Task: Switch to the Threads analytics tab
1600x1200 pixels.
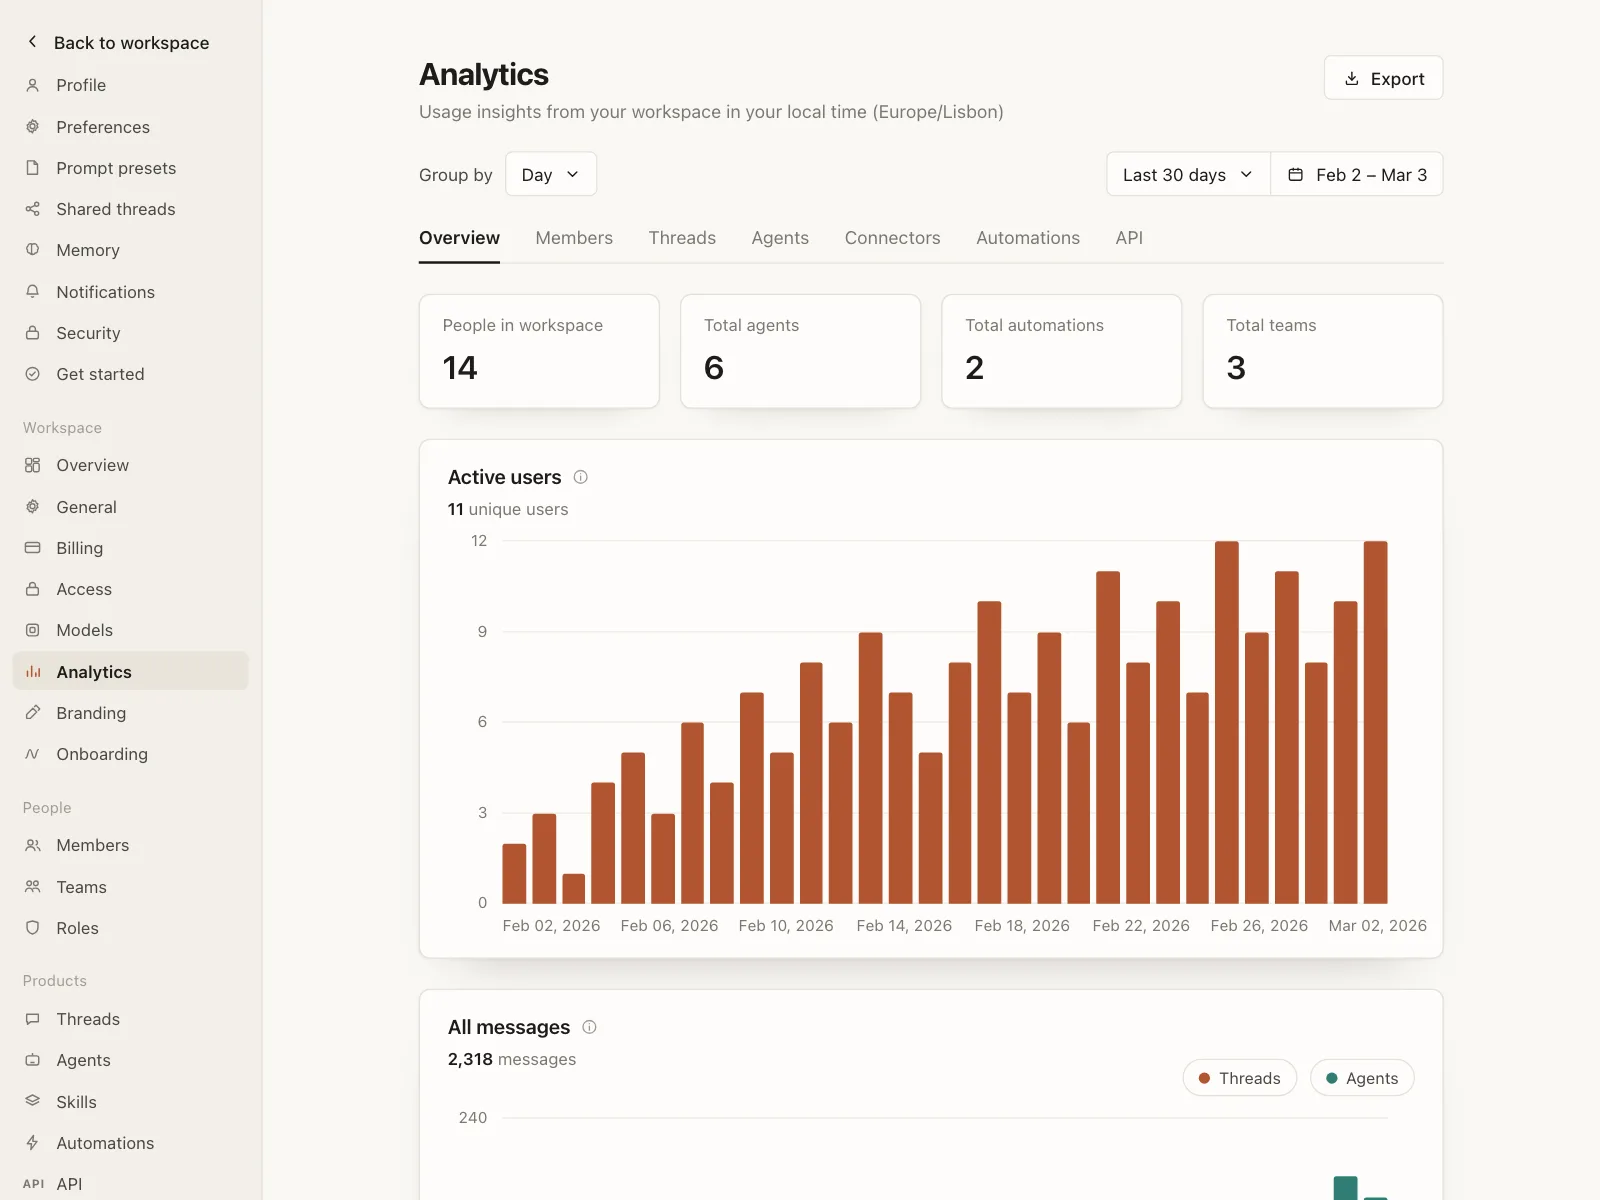Action: point(682,238)
